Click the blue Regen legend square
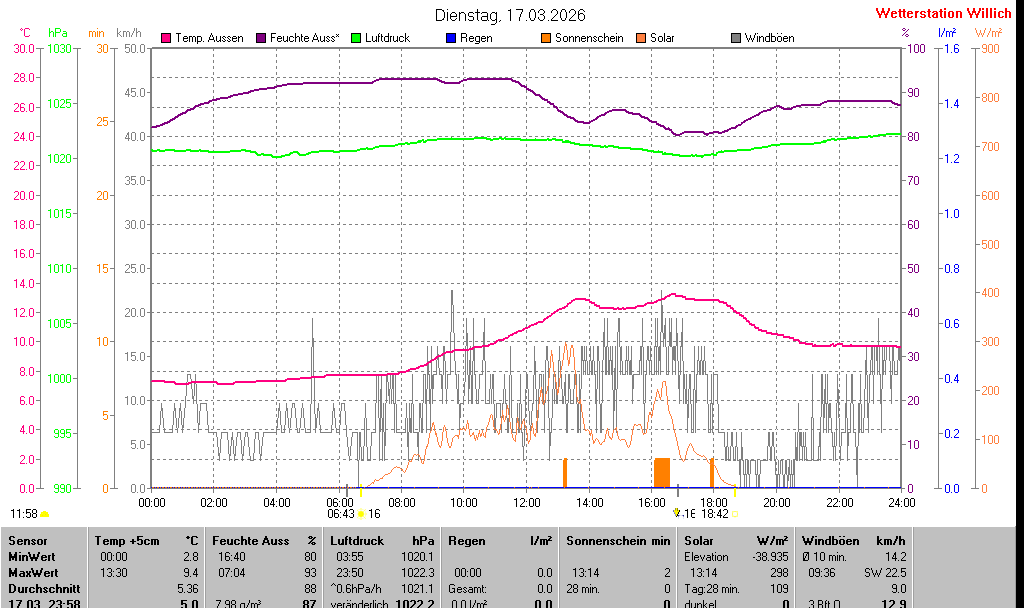The height and width of the screenshot is (608, 1024). click(x=451, y=38)
